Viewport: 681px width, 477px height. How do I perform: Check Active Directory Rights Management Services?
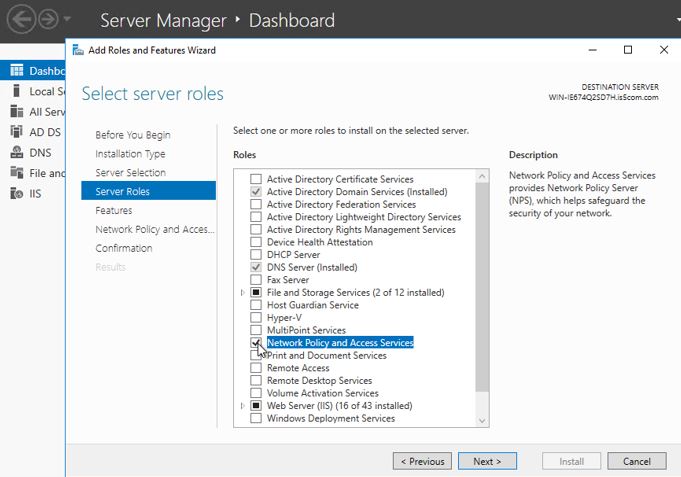[256, 229]
